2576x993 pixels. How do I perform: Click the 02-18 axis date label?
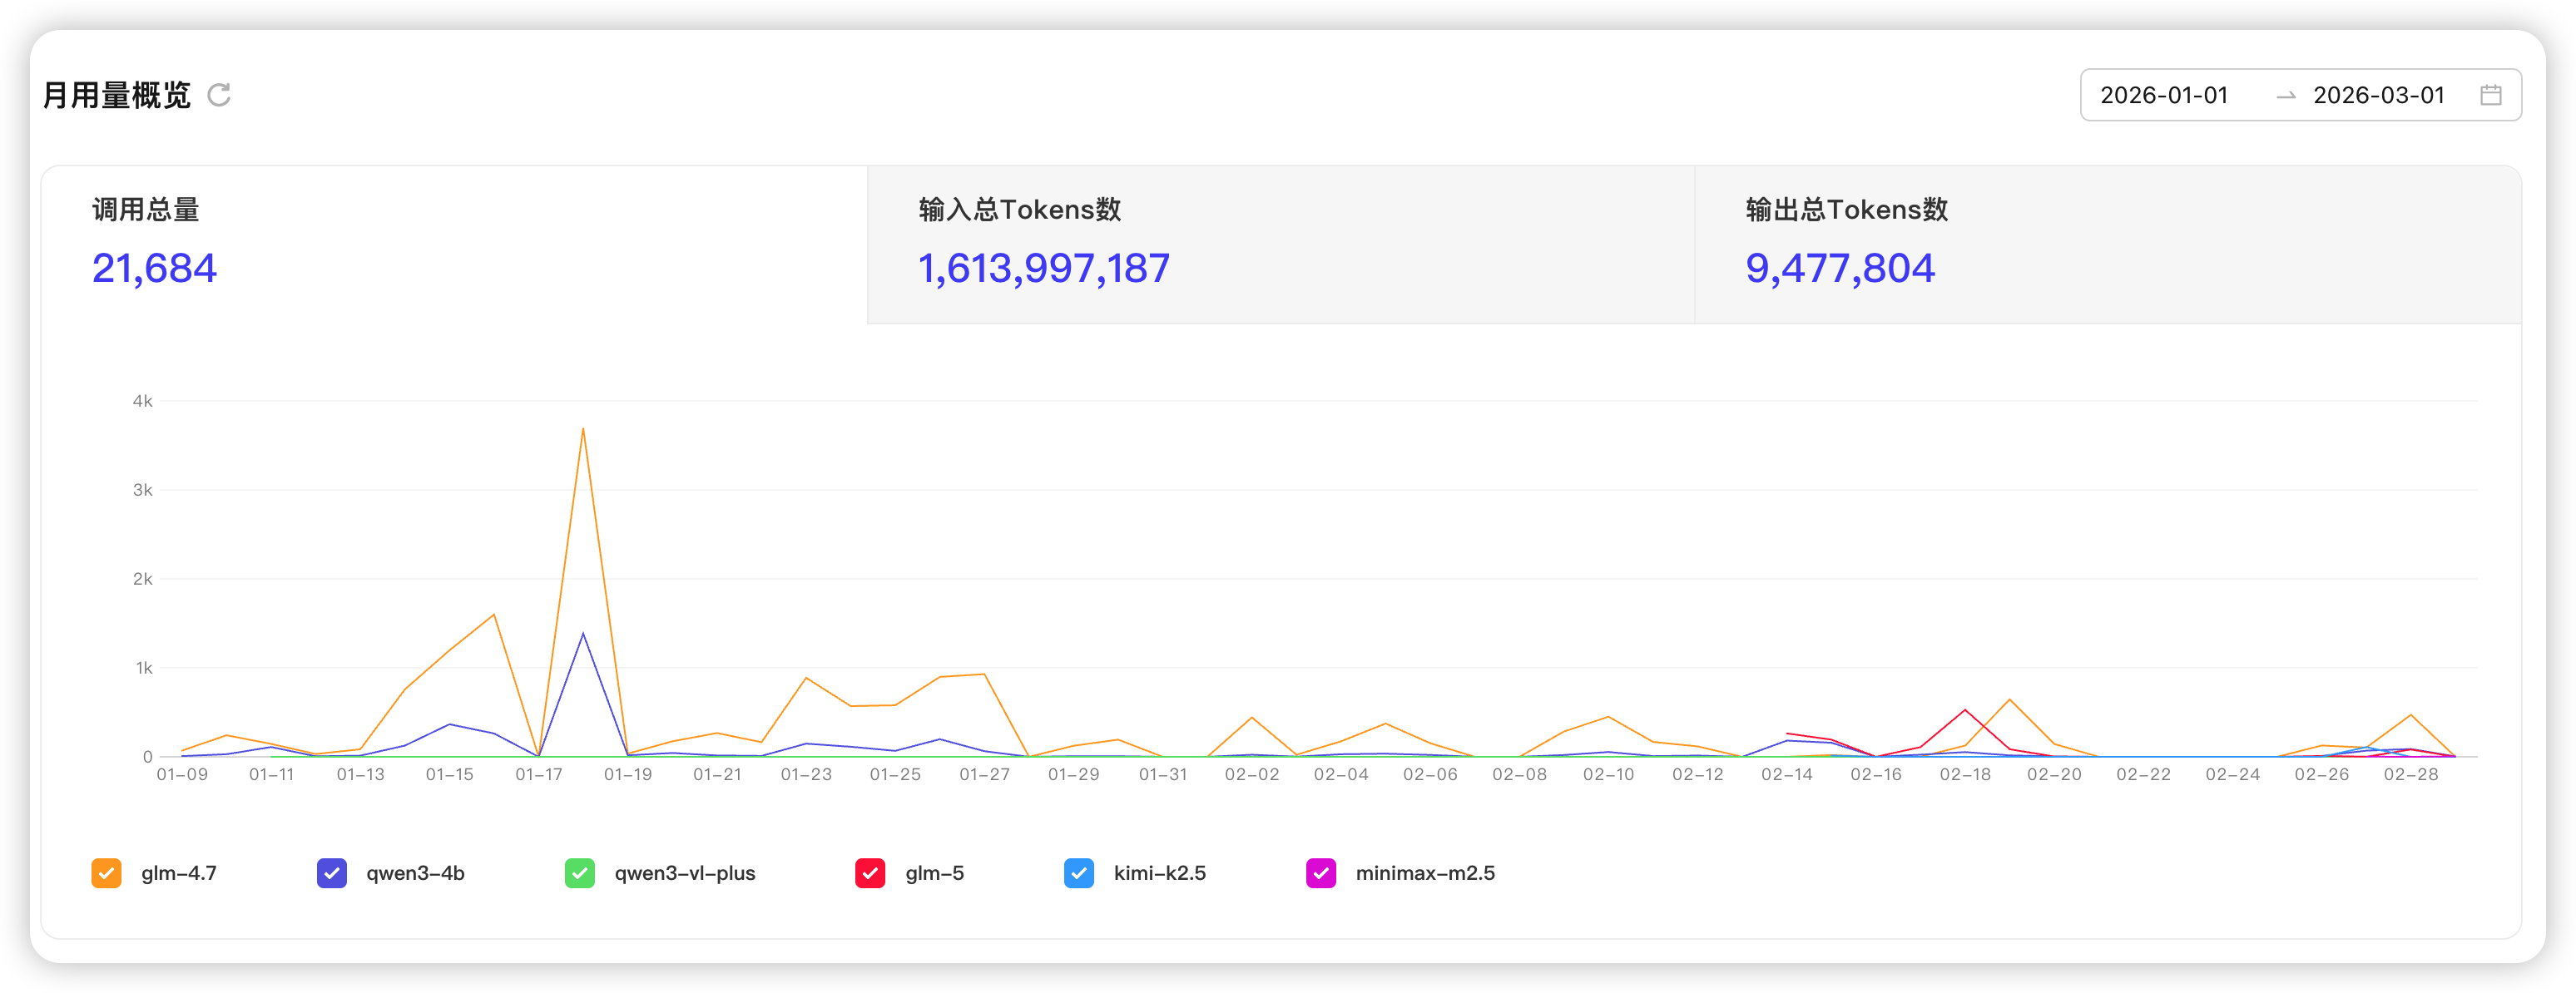(1965, 774)
